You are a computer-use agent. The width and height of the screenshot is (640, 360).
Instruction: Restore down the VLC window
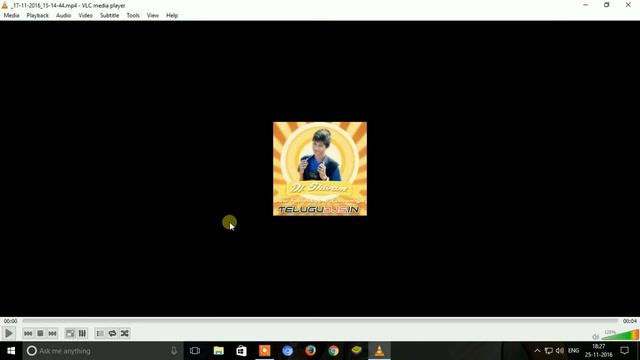point(607,5)
